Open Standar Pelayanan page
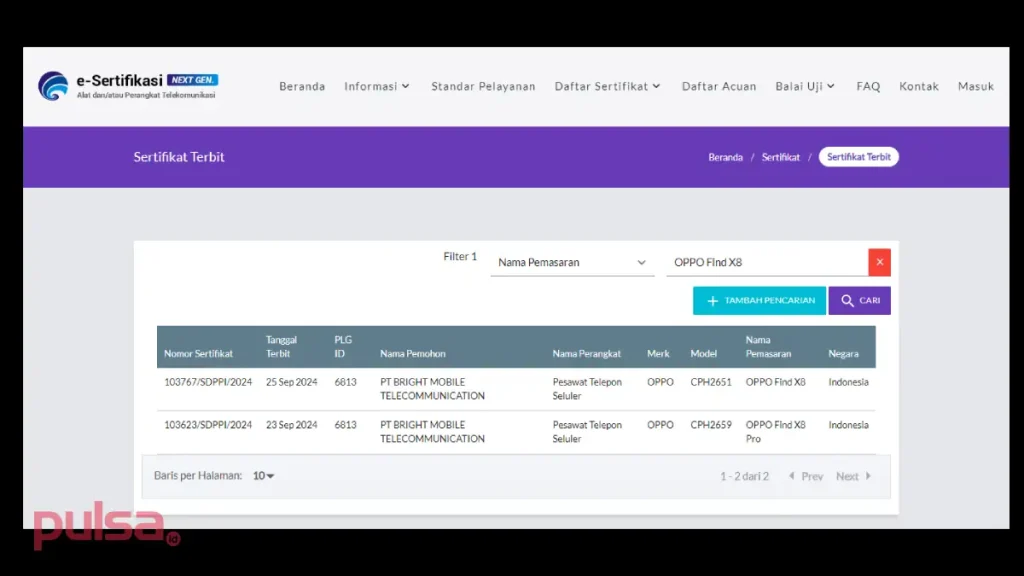The image size is (1024, 576). [483, 86]
